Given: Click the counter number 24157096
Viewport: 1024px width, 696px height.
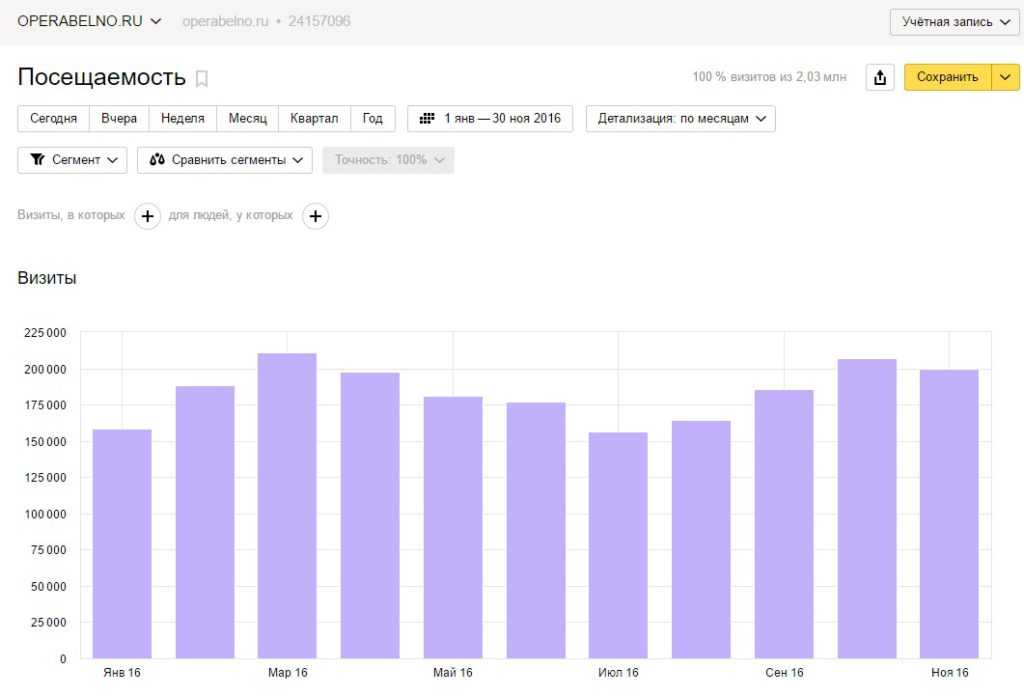Looking at the screenshot, I should tap(319, 22).
